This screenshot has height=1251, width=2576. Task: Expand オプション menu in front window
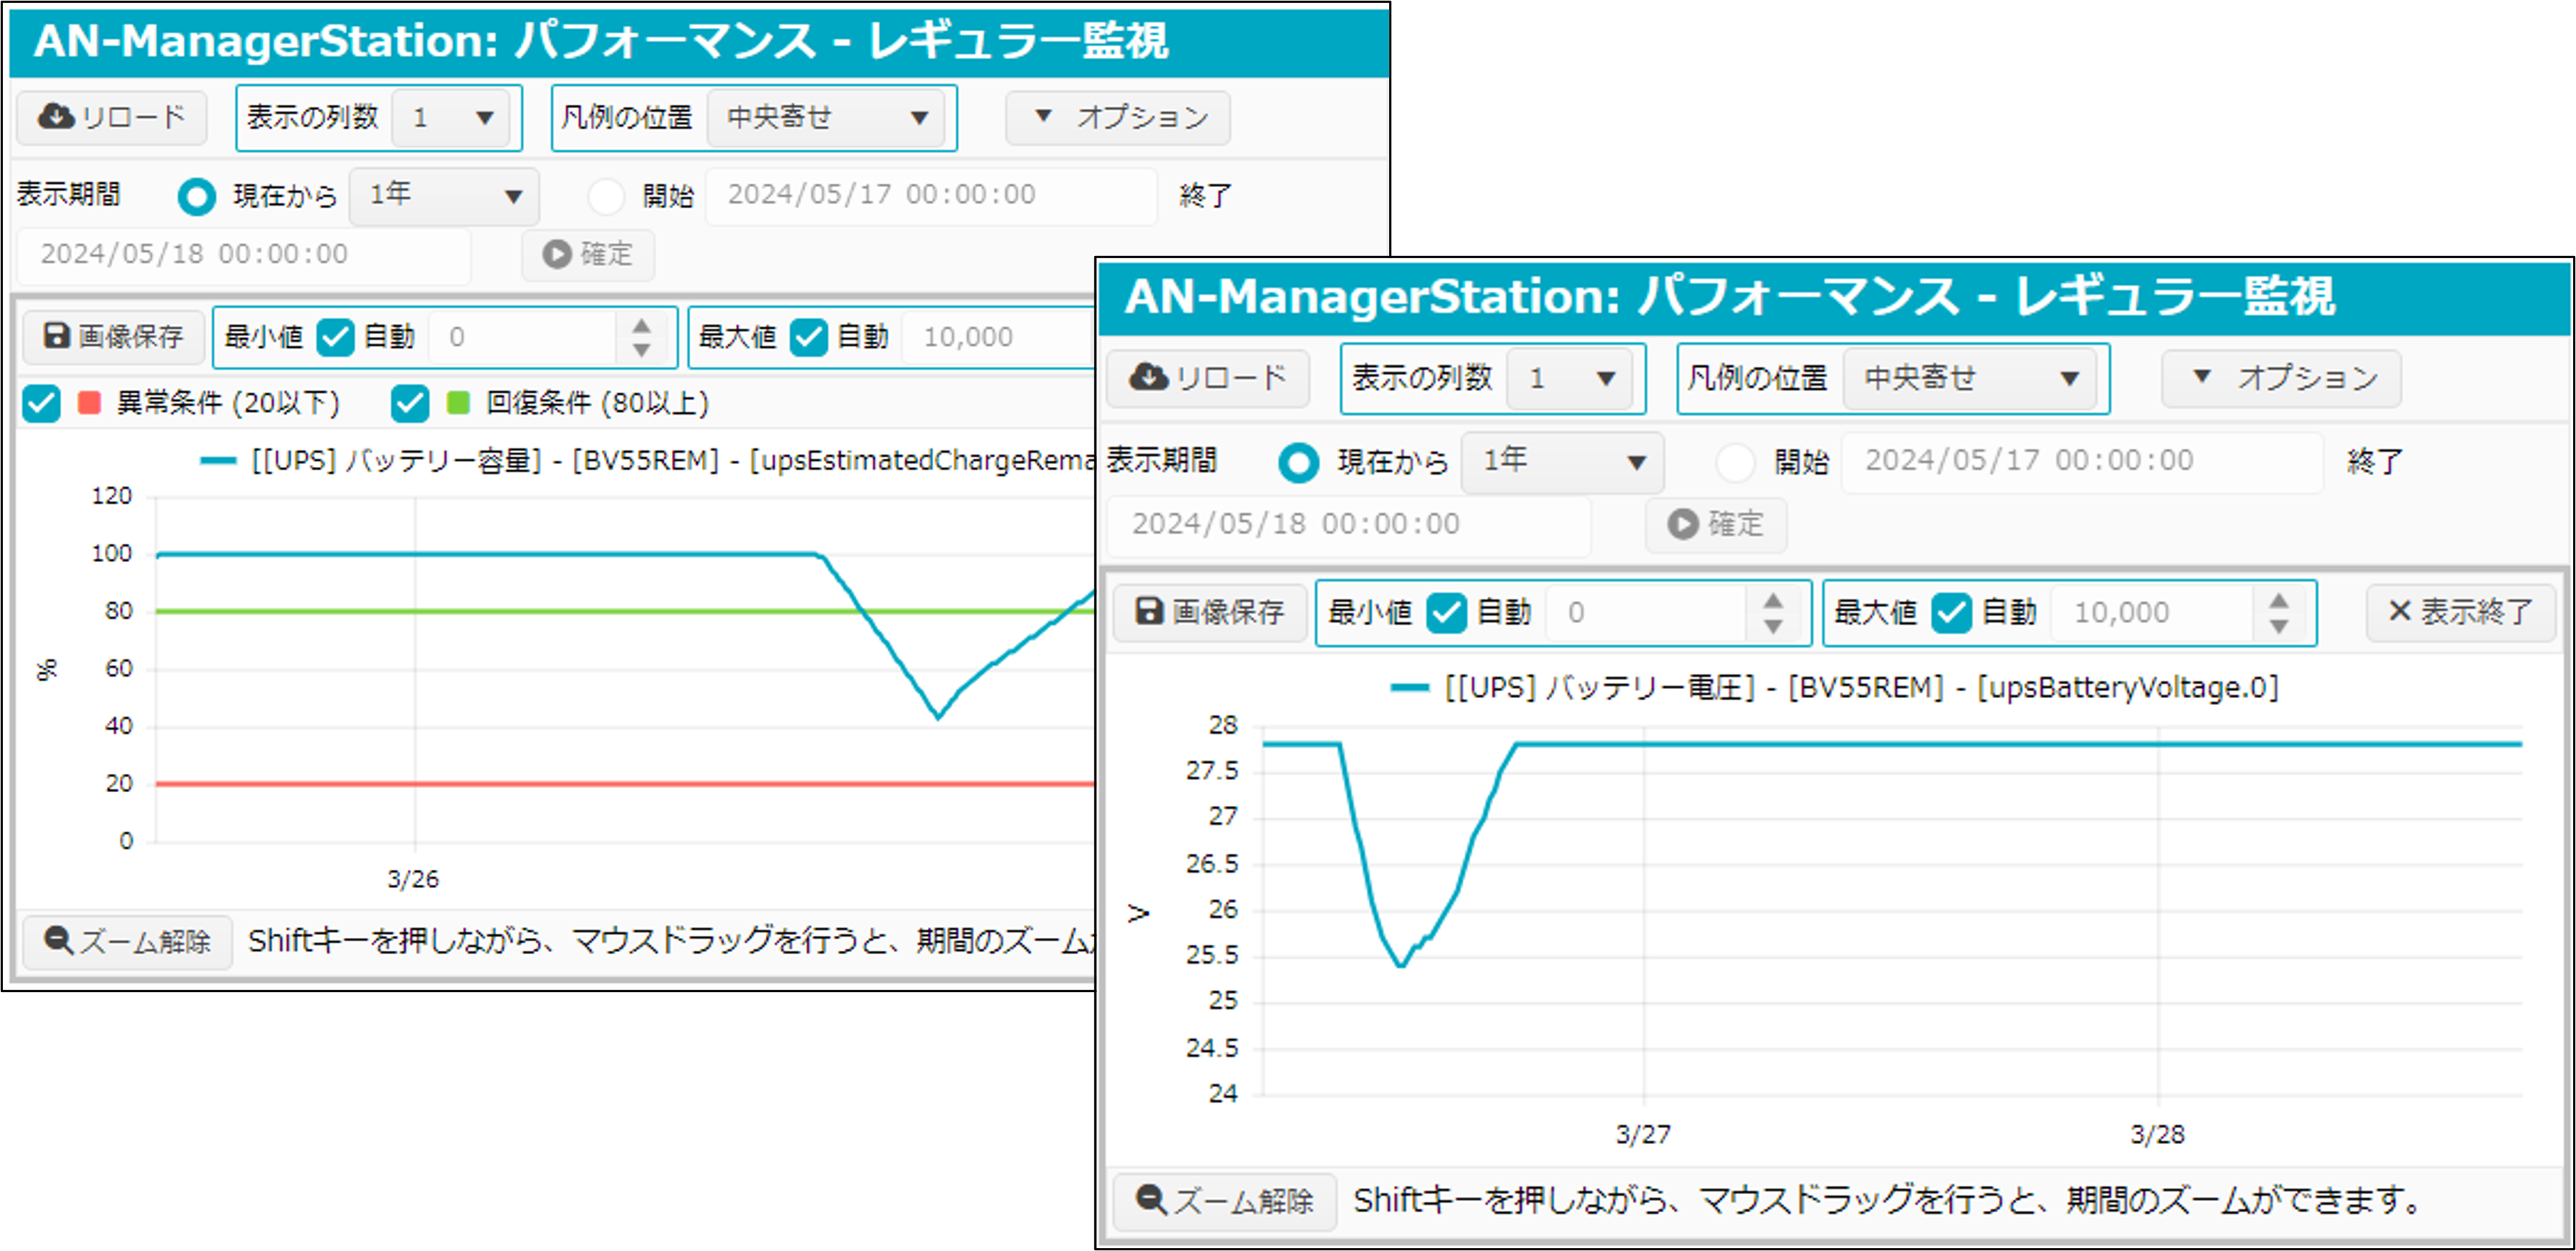pyautogui.click(x=2282, y=378)
